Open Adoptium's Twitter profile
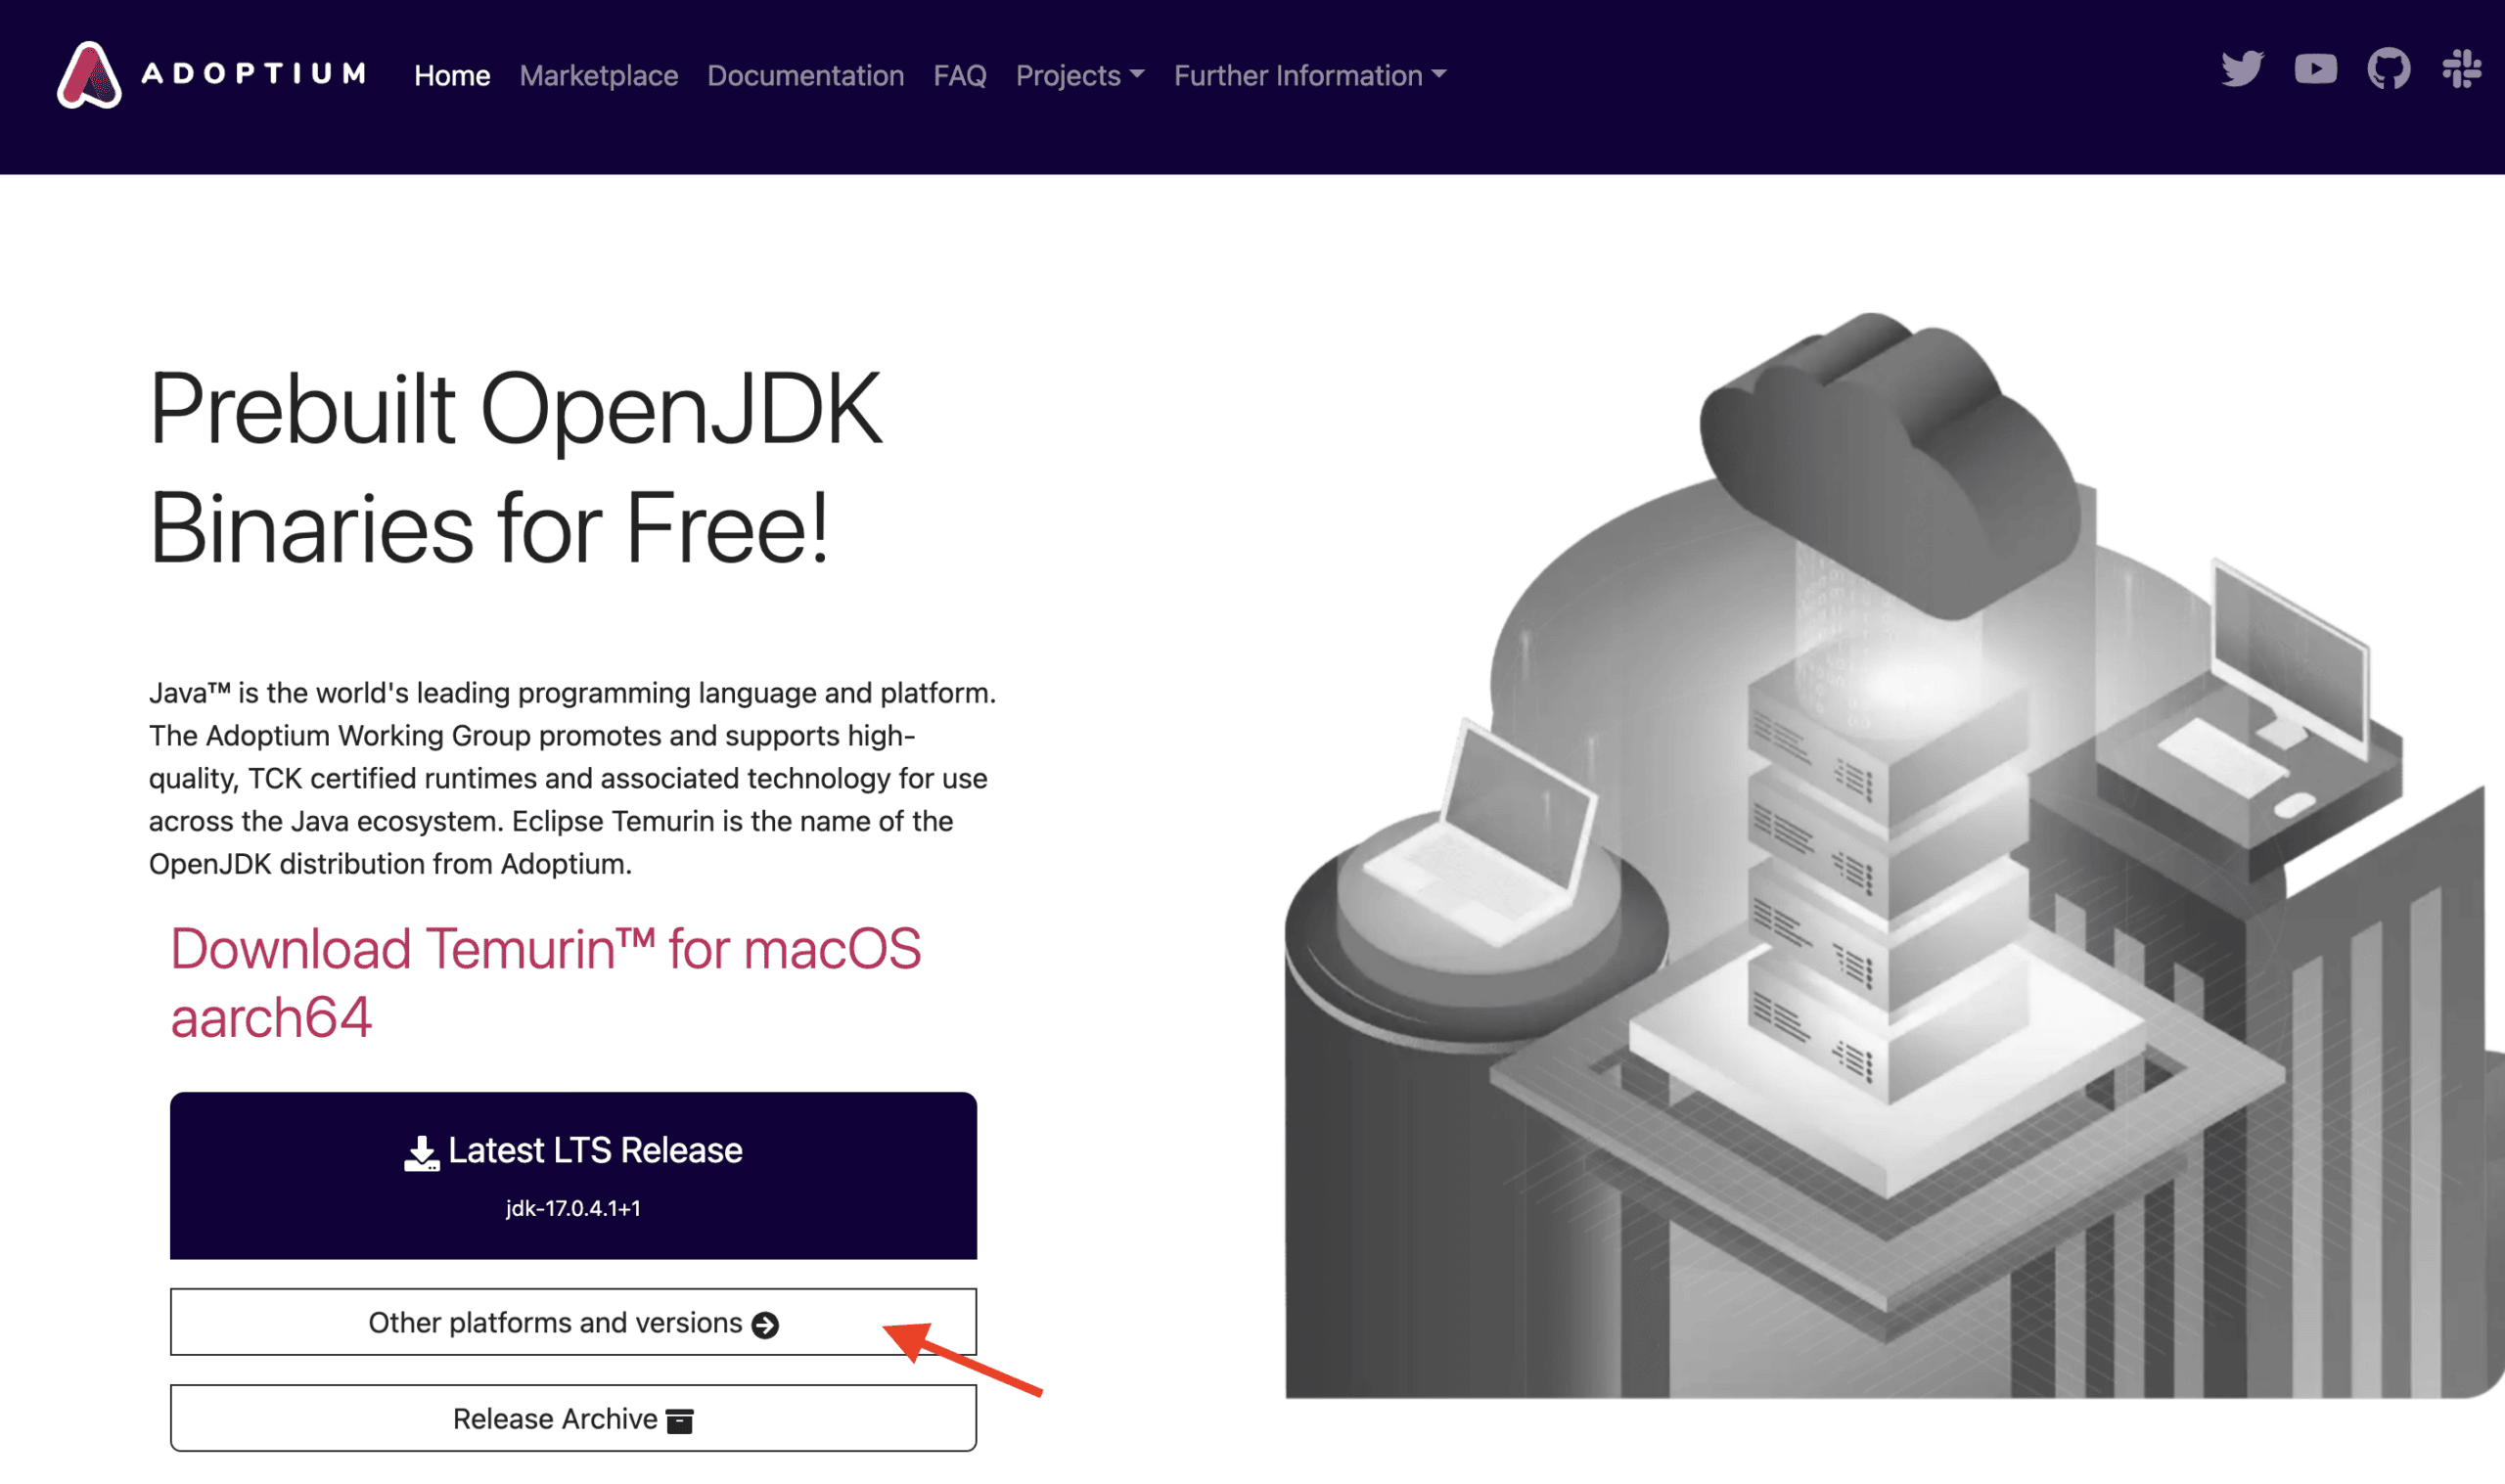 pos(2243,68)
